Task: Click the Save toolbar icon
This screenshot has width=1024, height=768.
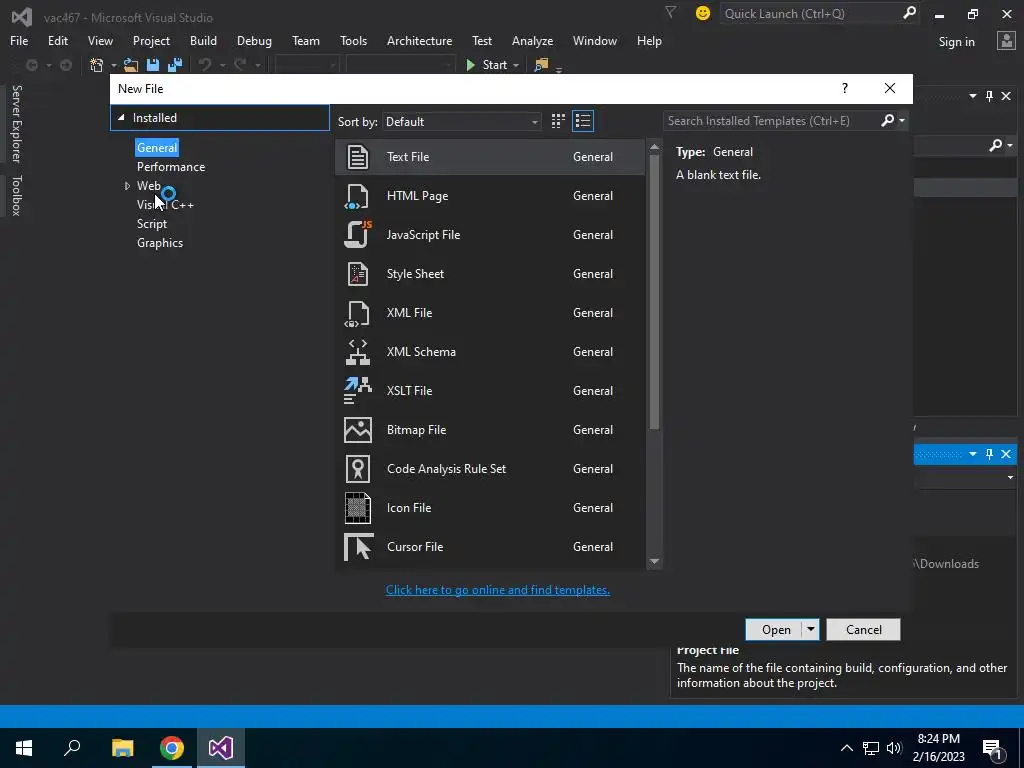Action: click(153, 65)
